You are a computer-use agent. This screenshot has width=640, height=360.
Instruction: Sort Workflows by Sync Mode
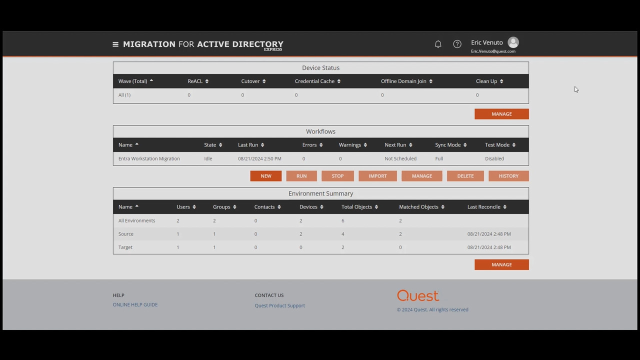point(451,145)
